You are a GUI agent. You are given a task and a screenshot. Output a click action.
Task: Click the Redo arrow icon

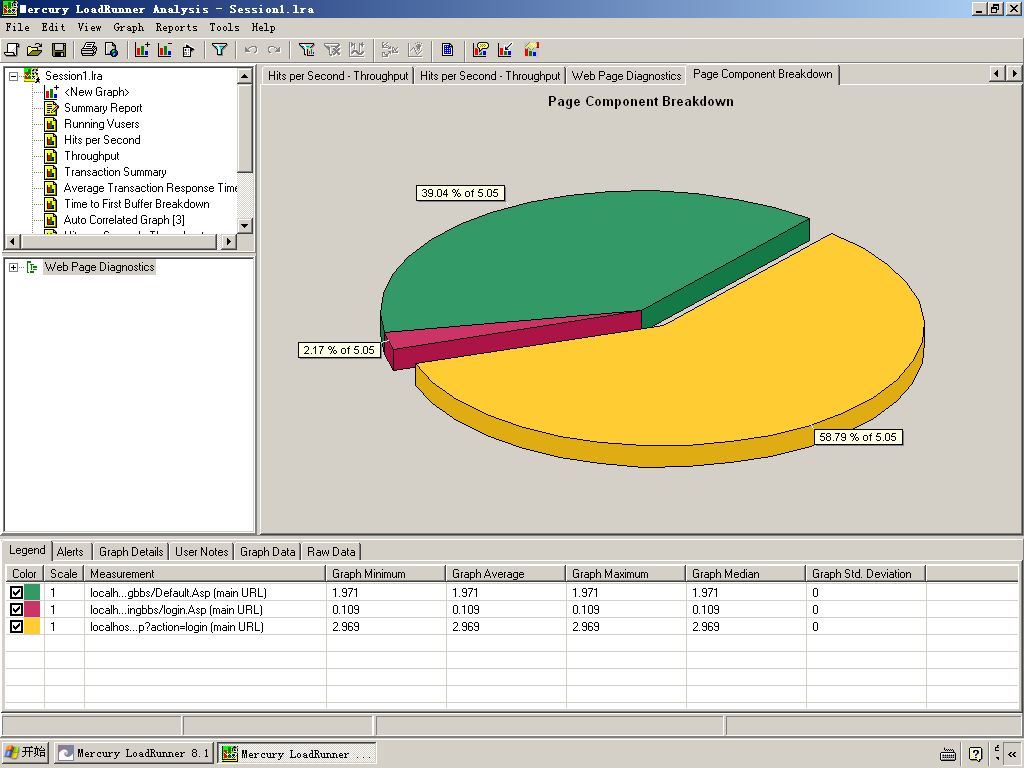click(x=274, y=50)
